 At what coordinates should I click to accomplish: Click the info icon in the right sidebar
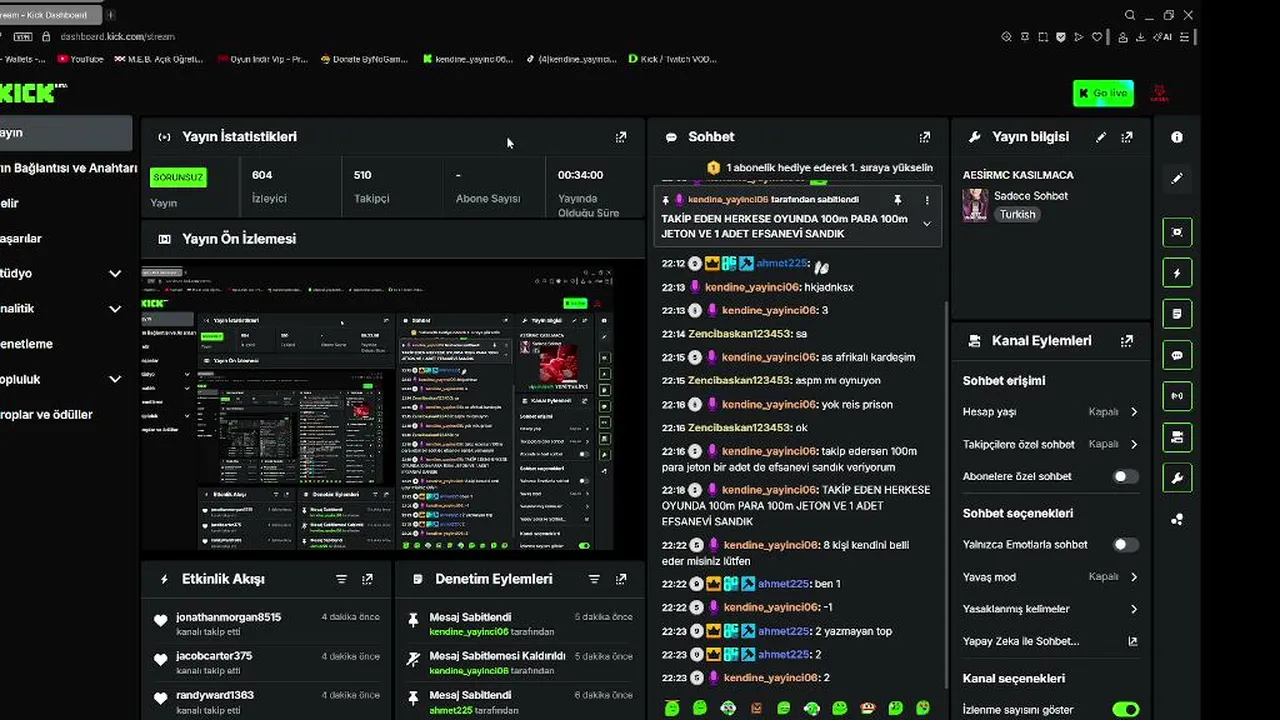(1177, 137)
